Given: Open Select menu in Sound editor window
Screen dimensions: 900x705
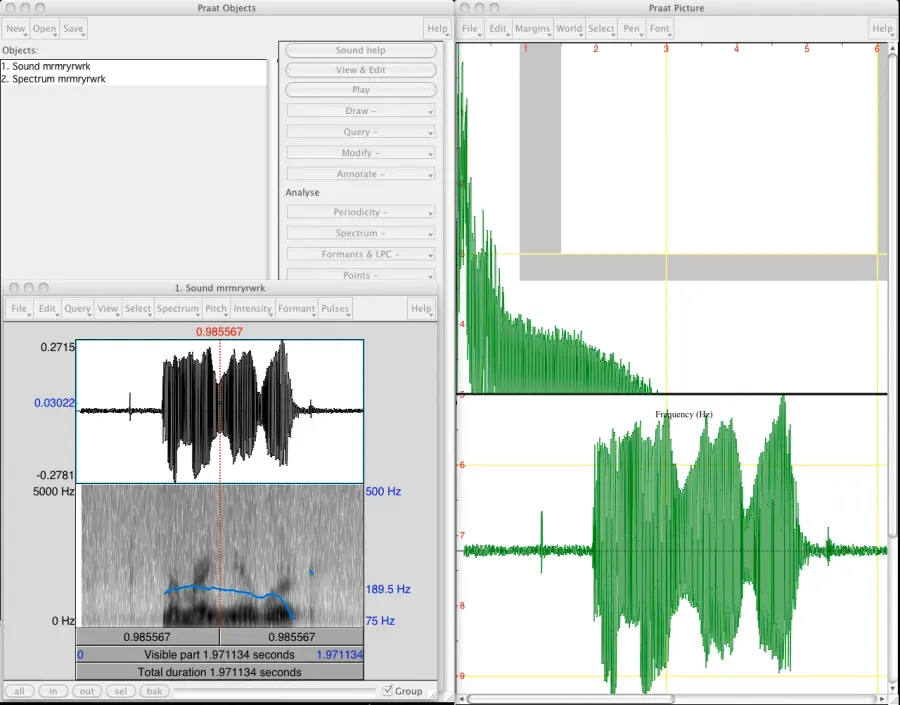Looking at the screenshot, I should (138, 309).
